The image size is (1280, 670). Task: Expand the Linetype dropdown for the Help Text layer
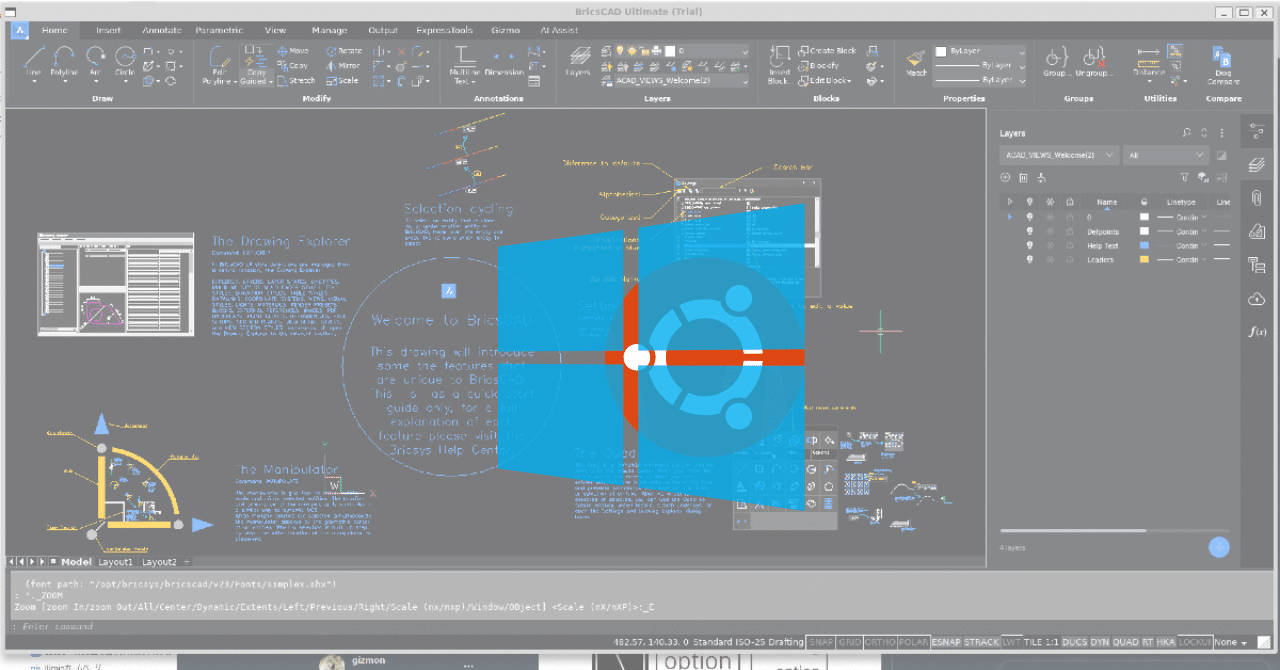[x=1204, y=245]
